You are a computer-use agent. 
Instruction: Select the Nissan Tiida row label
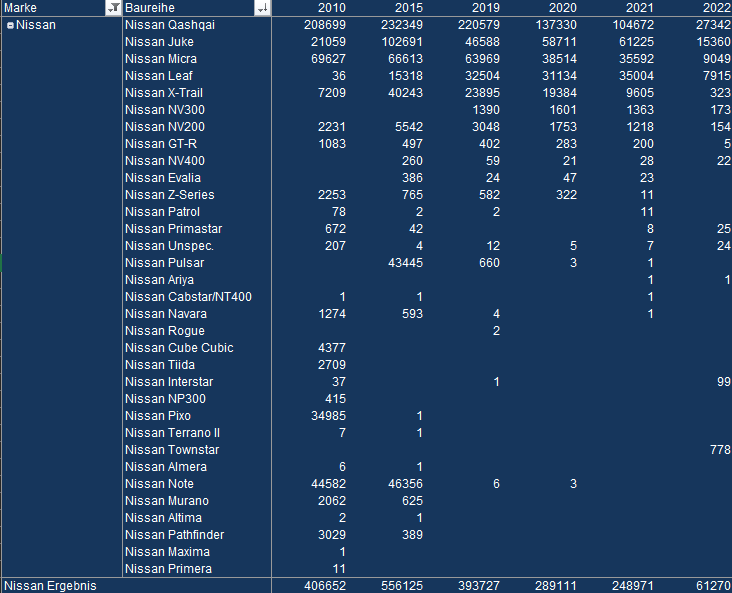160,365
